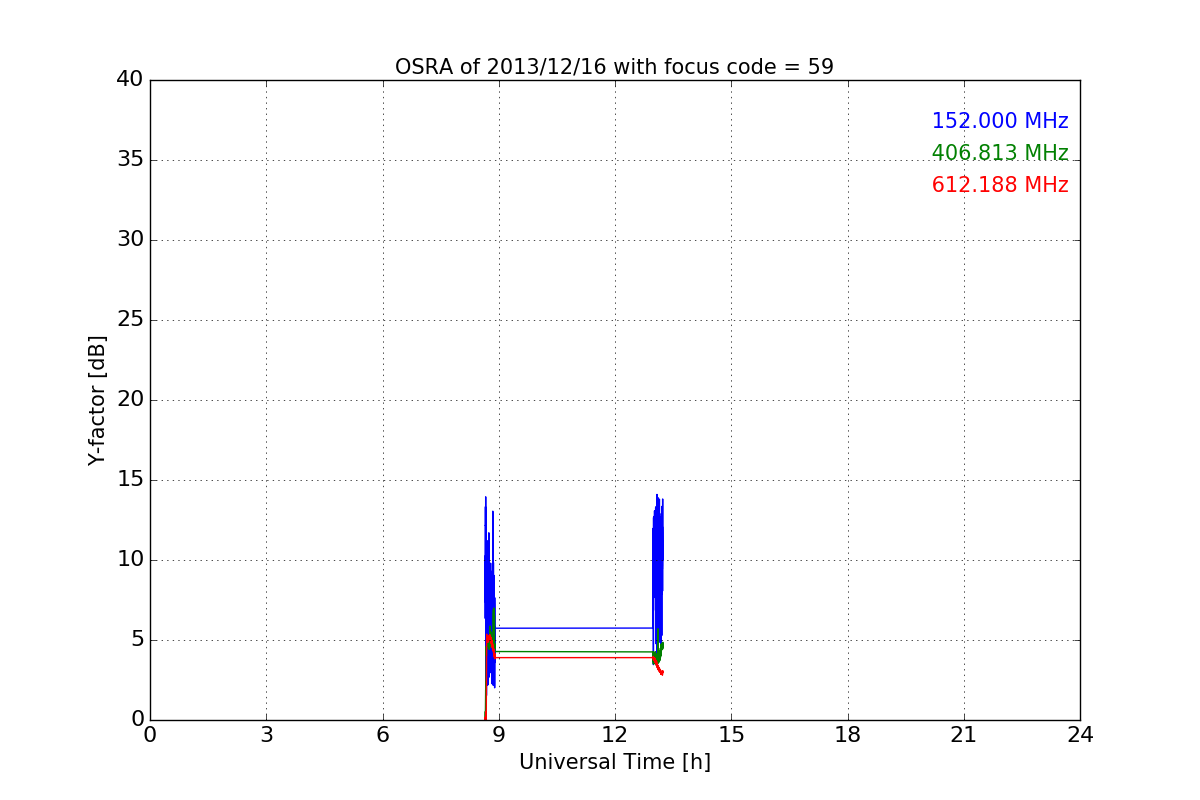Click y-axis tick label 30
The height and width of the screenshot is (800, 1200).
tap(130, 240)
